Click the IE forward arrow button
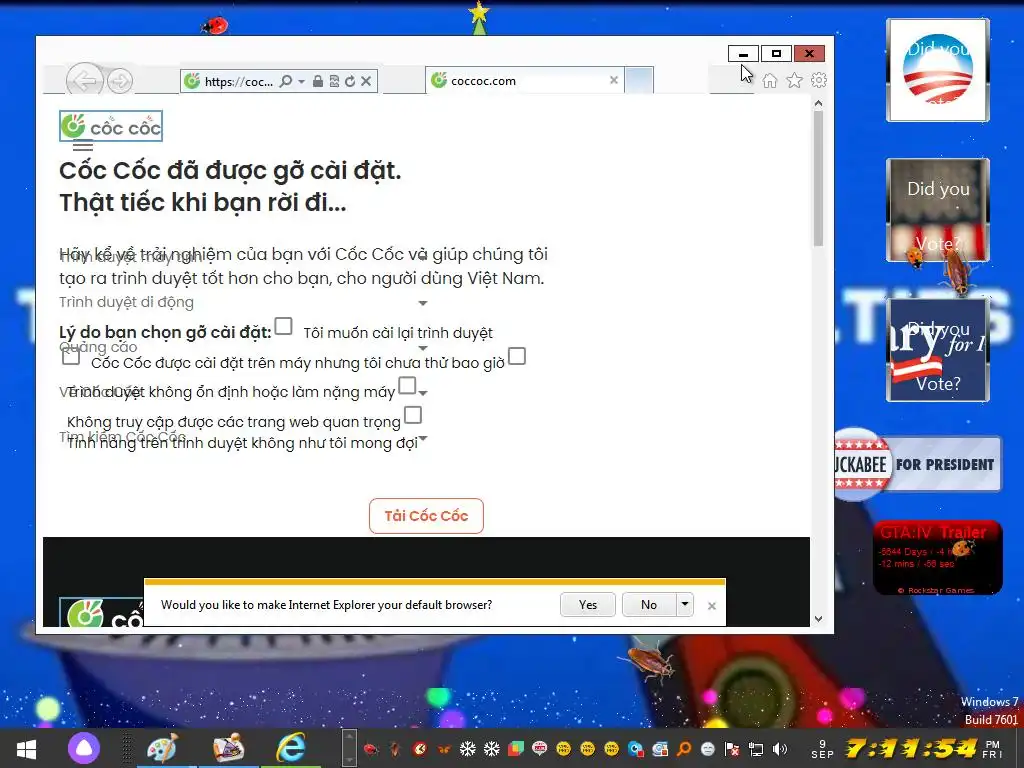The image size is (1024, 768). [x=120, y=81]
